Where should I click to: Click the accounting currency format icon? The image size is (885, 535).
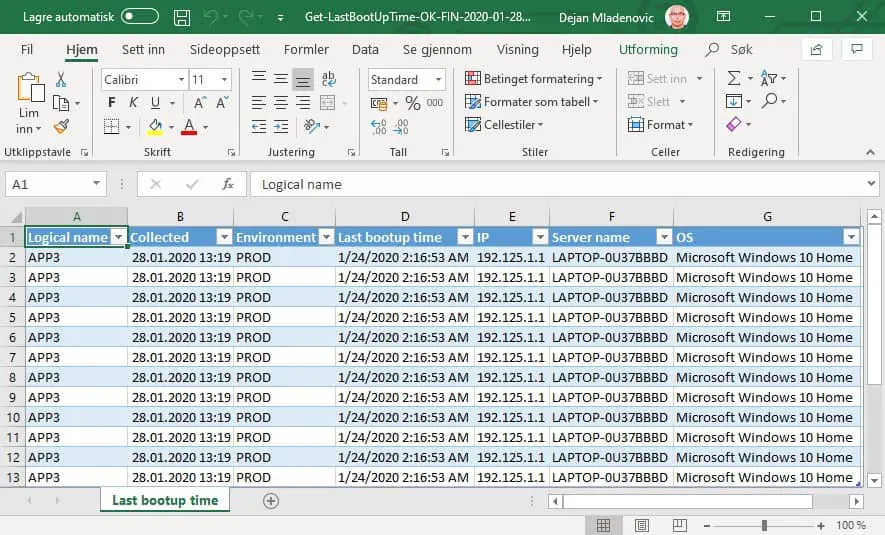(379, 103)
